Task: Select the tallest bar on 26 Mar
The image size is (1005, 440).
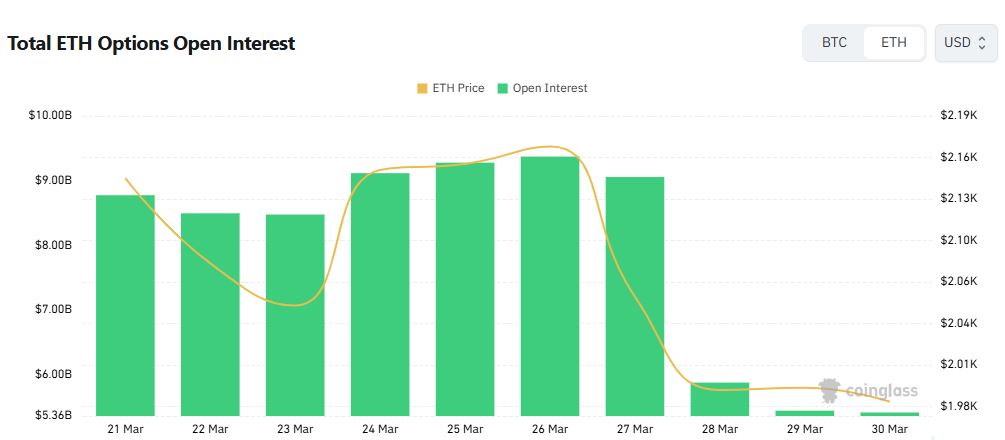Action: click(x=550, y=286)
